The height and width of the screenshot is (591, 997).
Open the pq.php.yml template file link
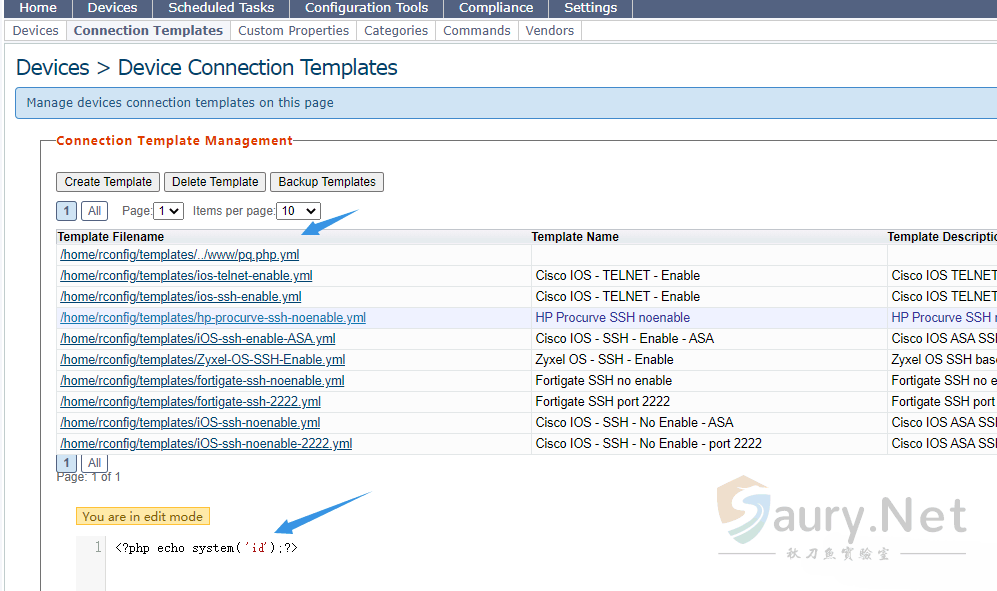pos(179,255)
